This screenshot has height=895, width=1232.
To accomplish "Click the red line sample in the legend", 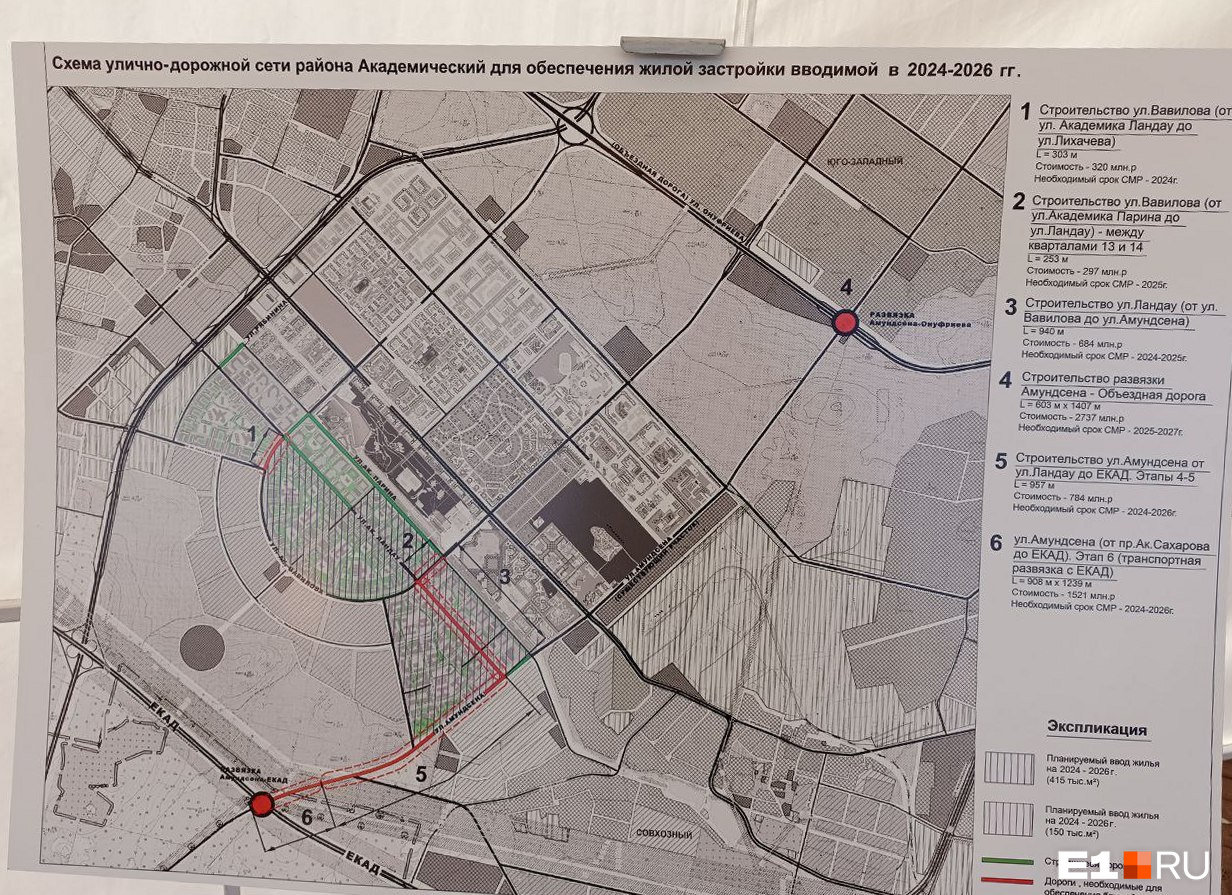I will (1009, 883).
